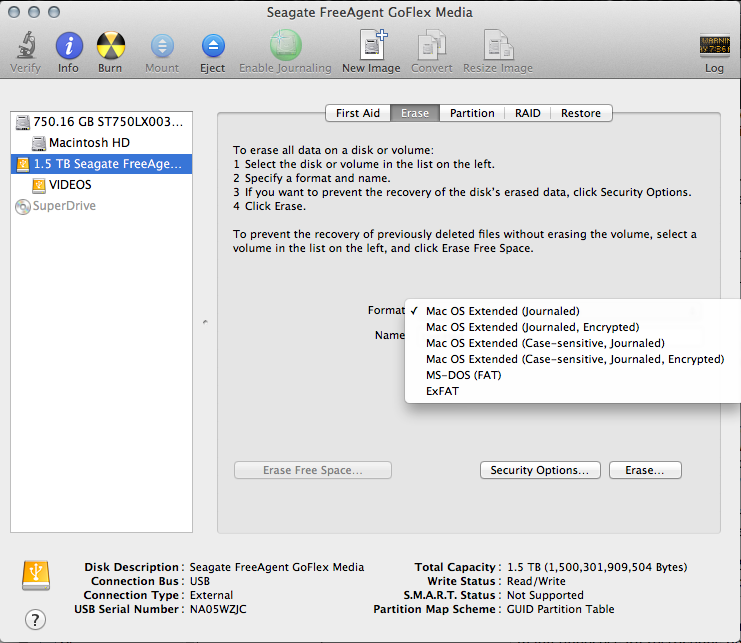Click the Resize Image icon
This screenshot has height=643, width=741.
(499, 45)
